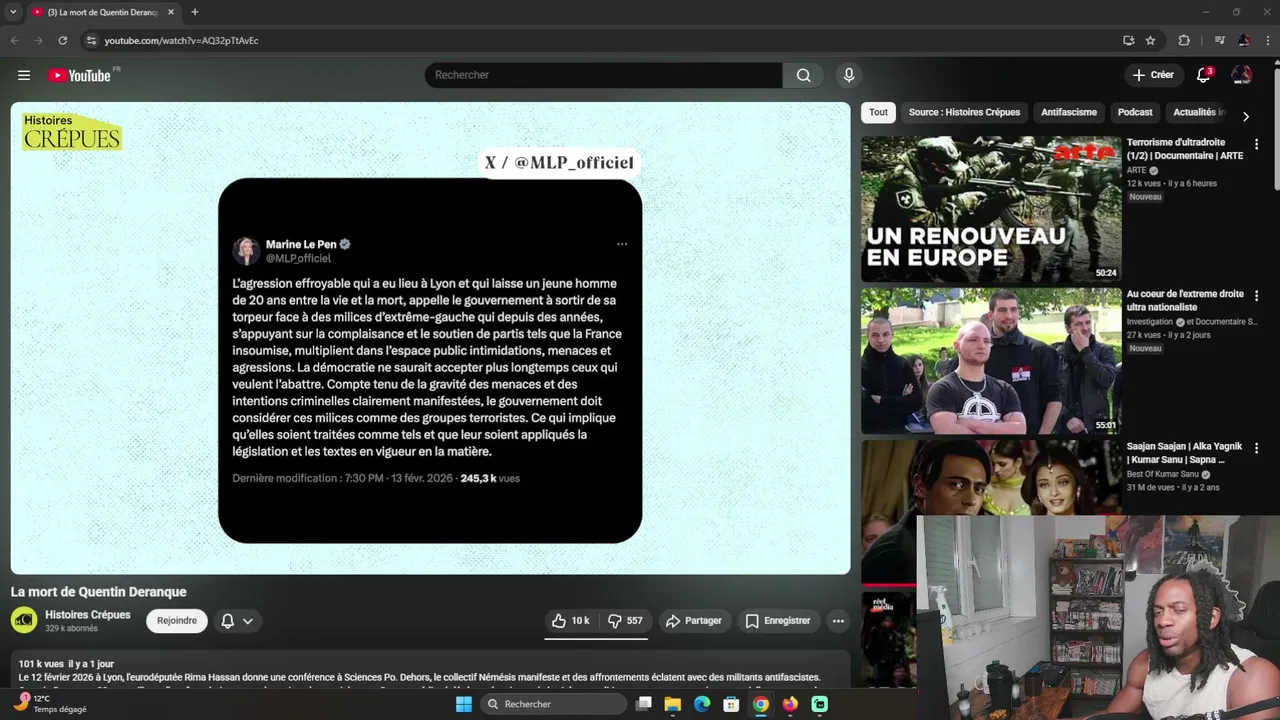
Task: Open more actions three-dot menu under video
Action: coord(838,621)
